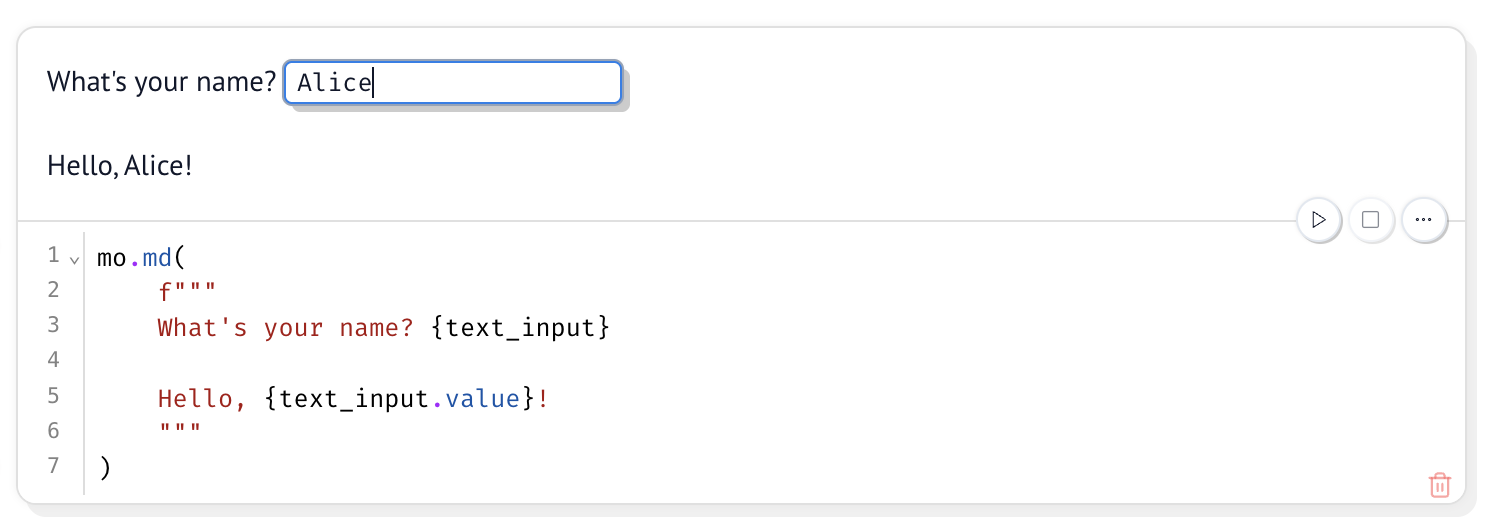Click {text_input} on code line 3
Screen dimensions: 1486x530
[x=520, y=327]
